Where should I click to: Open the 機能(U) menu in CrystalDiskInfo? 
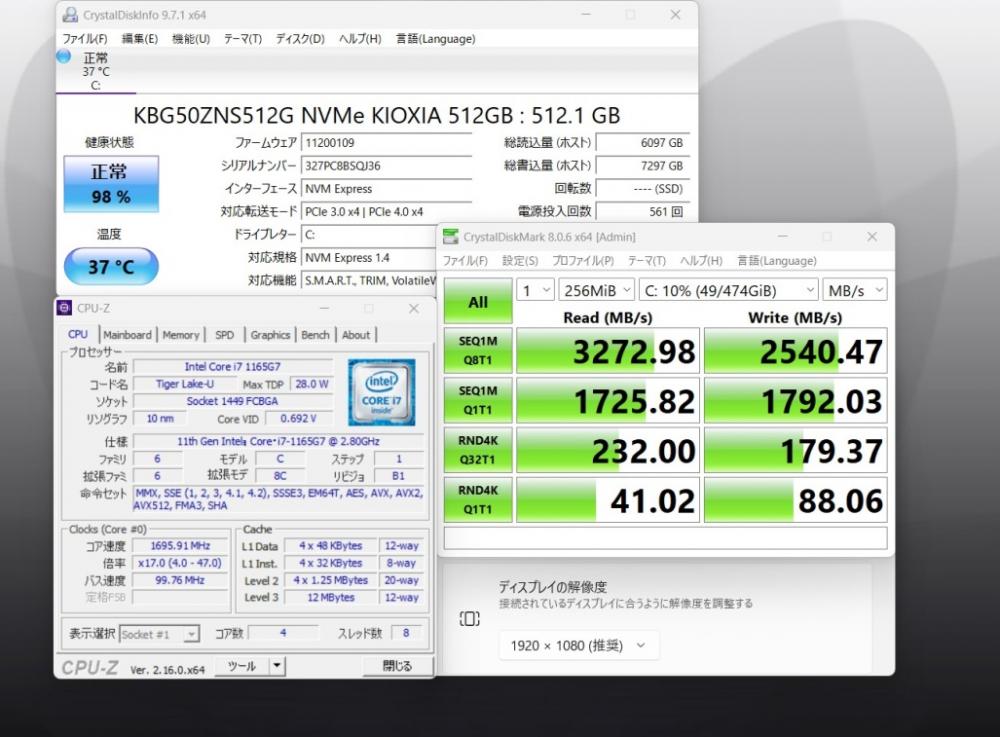tap(191, 39)
